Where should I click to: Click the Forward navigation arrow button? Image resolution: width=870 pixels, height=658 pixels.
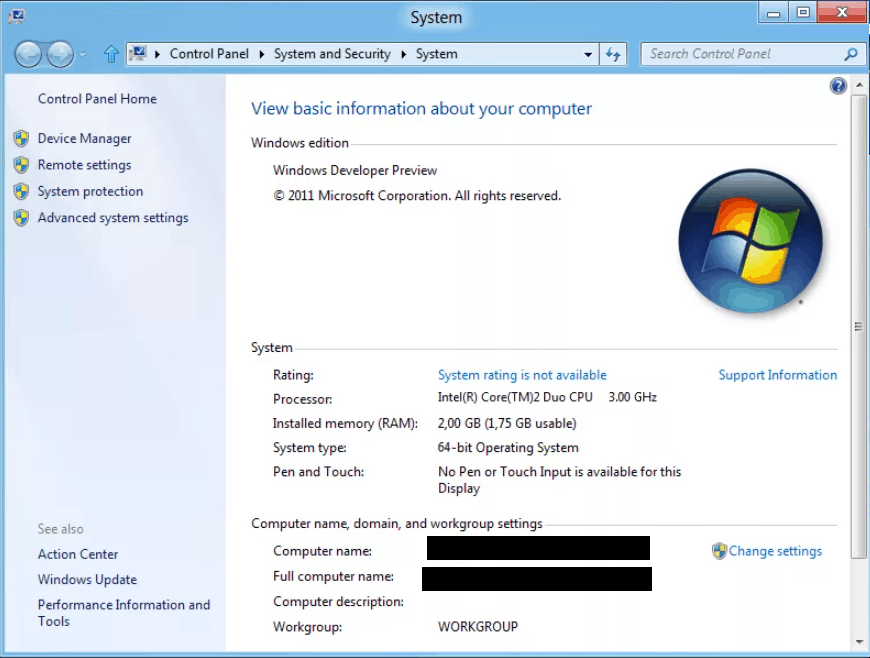[60, 54]
